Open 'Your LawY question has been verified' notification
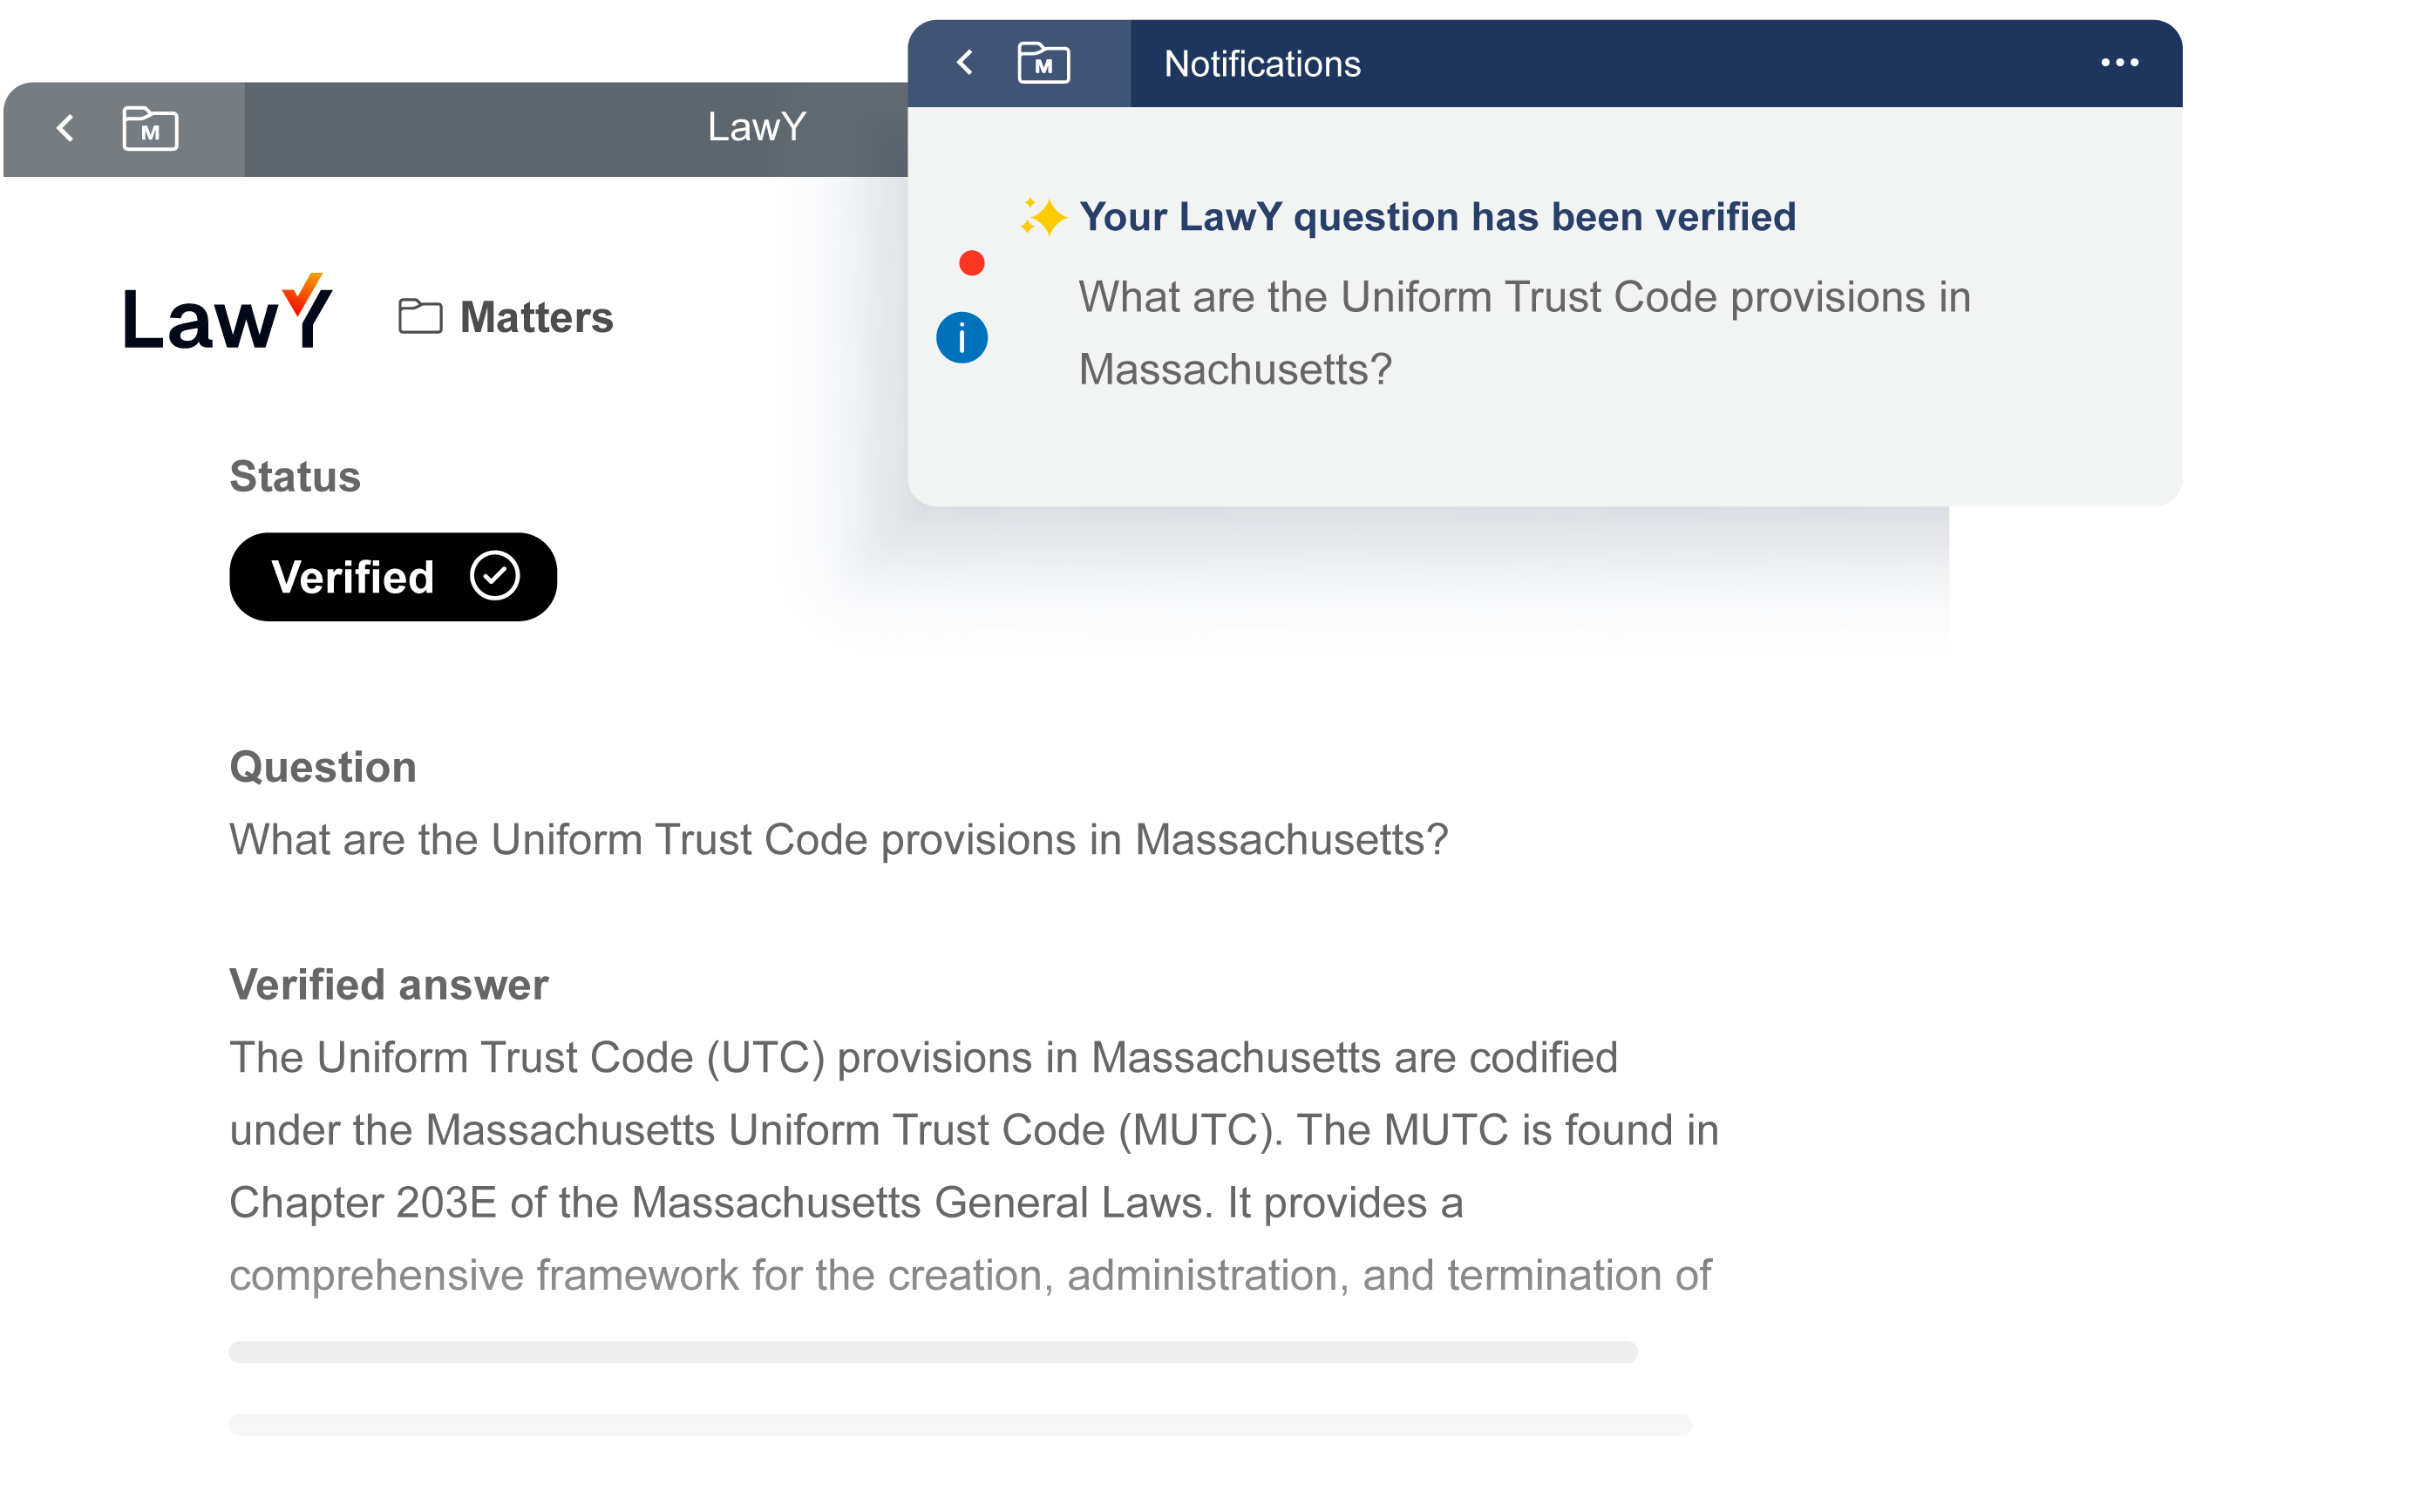The width and height of the screenshot is (2426, 1512). pyautogui.click(x=1436, y=217)
